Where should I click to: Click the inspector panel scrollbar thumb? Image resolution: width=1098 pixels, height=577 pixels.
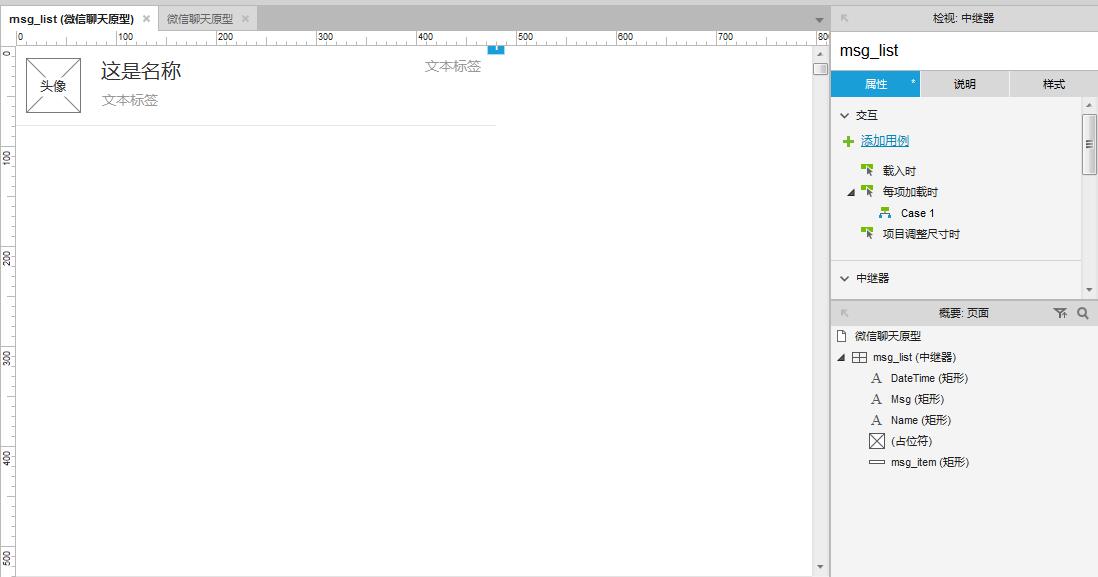1089,144
